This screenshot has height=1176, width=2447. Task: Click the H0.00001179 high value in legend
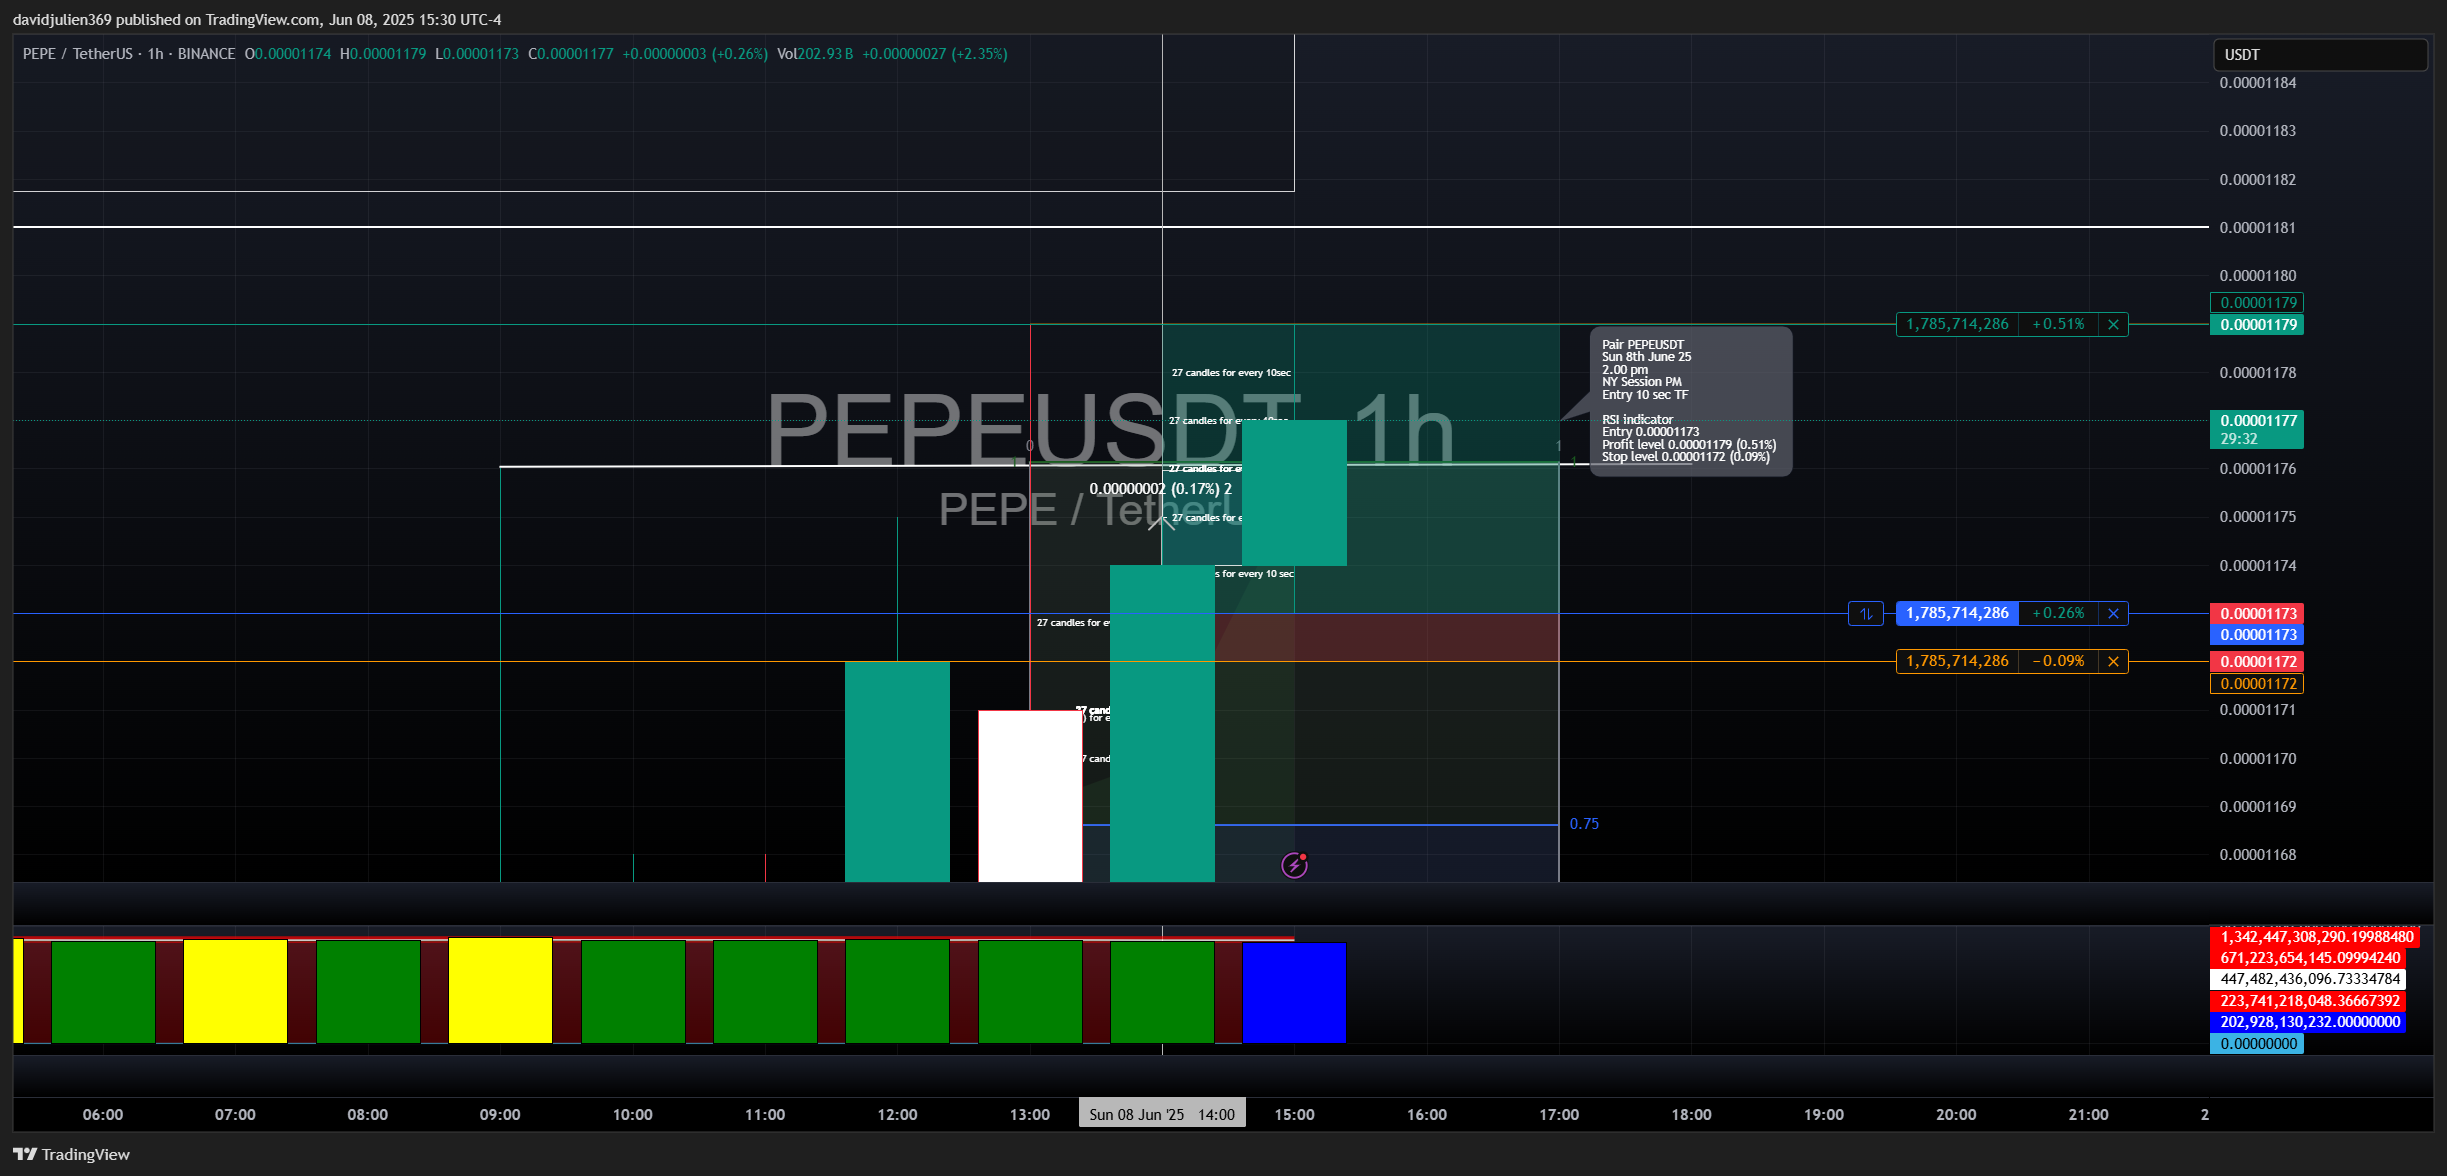[383, 54]
